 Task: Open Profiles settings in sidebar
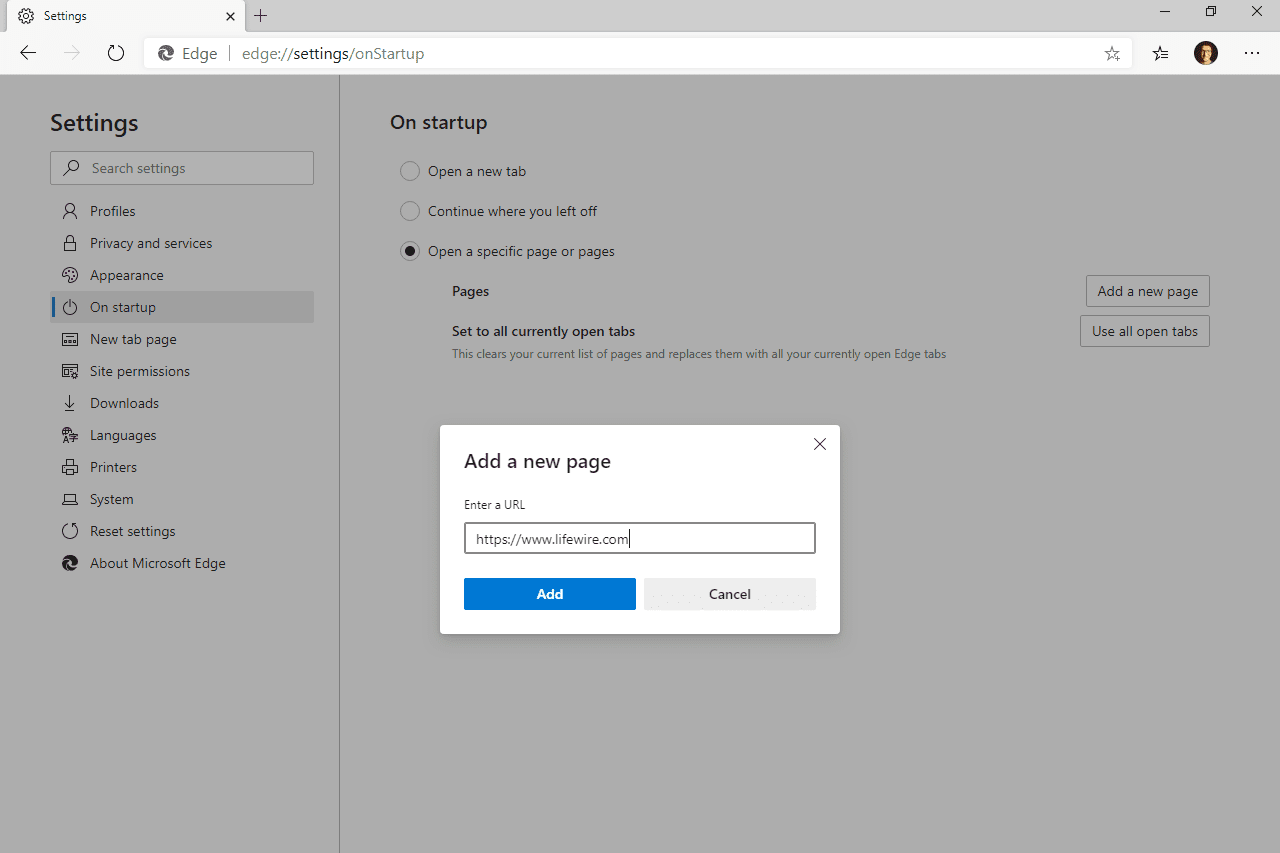[x=112, y=211]
